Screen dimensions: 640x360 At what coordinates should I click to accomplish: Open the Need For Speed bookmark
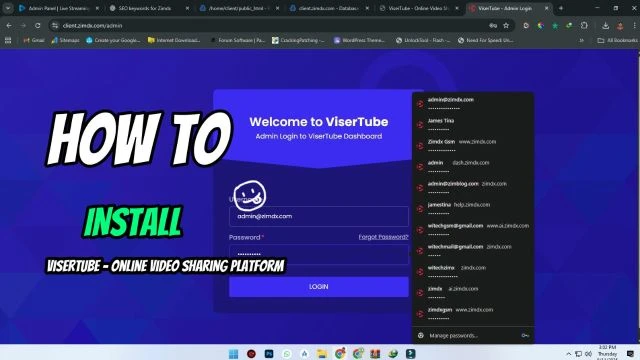point(486,40)
